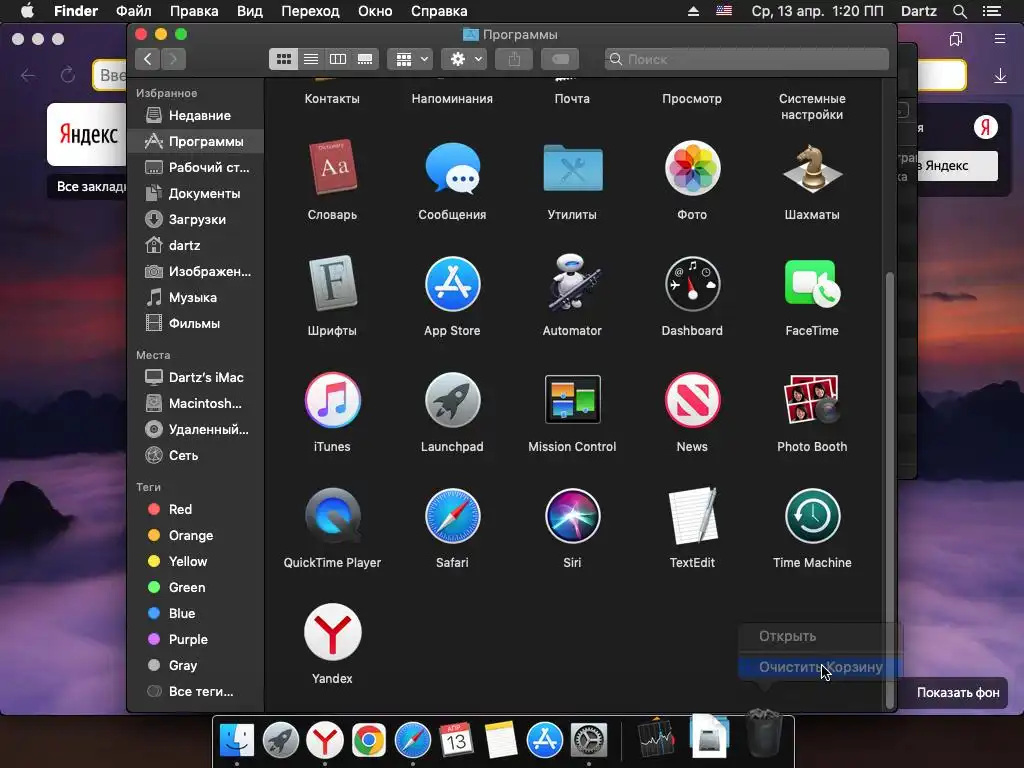Screen dimensions: 1024x768
Task: Open the Словарь dictionary app
Action: pos(332,168)
